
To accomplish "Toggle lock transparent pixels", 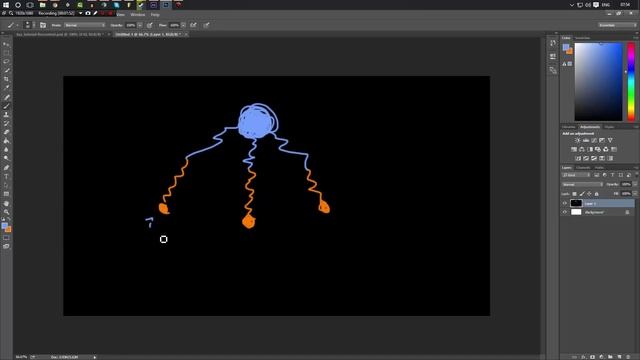I will click(574, 194).
